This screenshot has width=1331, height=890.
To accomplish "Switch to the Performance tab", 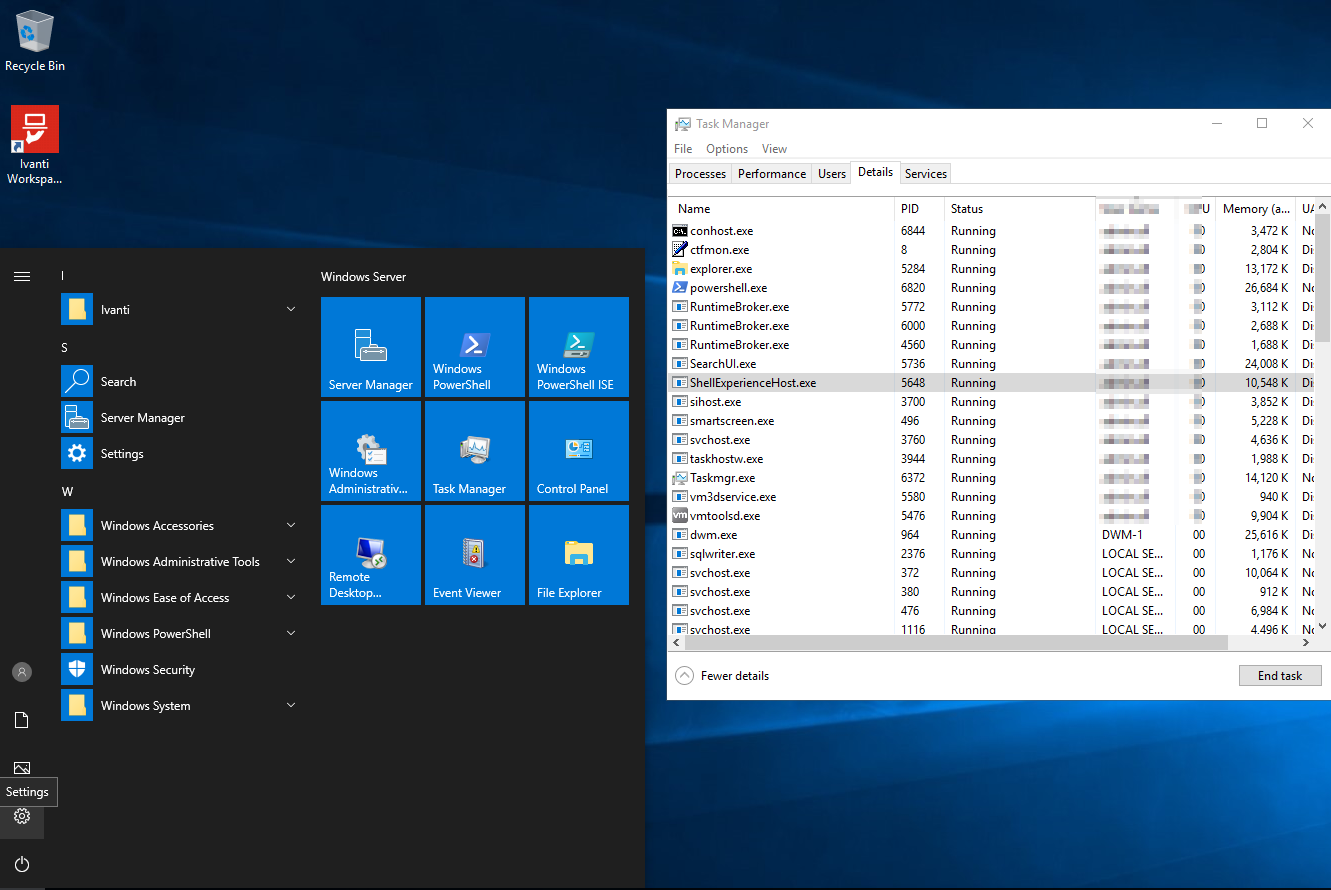I will [771, 172].
